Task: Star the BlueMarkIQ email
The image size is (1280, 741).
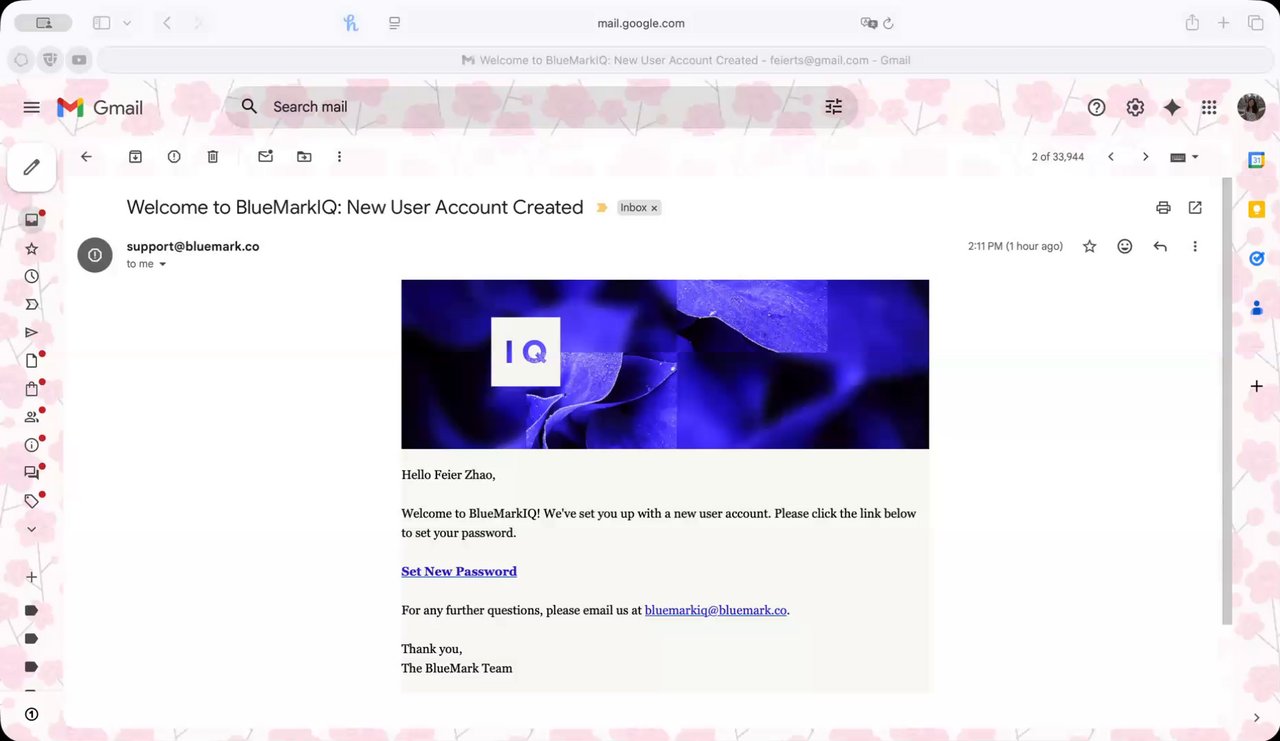Action: (x=1090, y=246)
